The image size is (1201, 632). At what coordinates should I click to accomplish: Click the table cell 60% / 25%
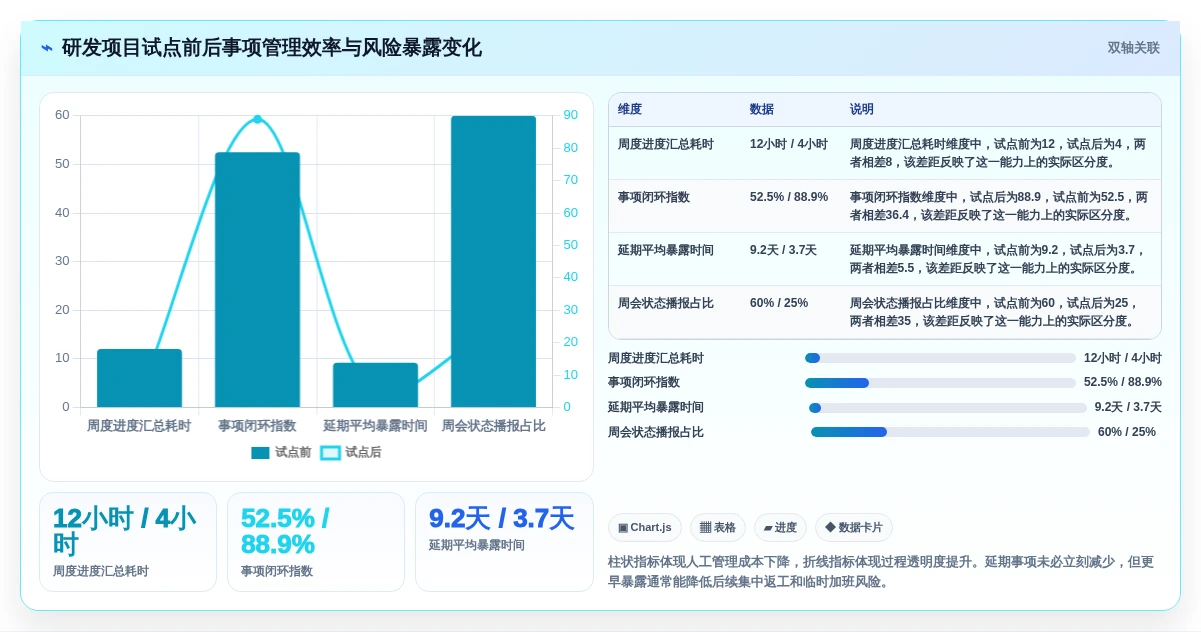point(779,303)
